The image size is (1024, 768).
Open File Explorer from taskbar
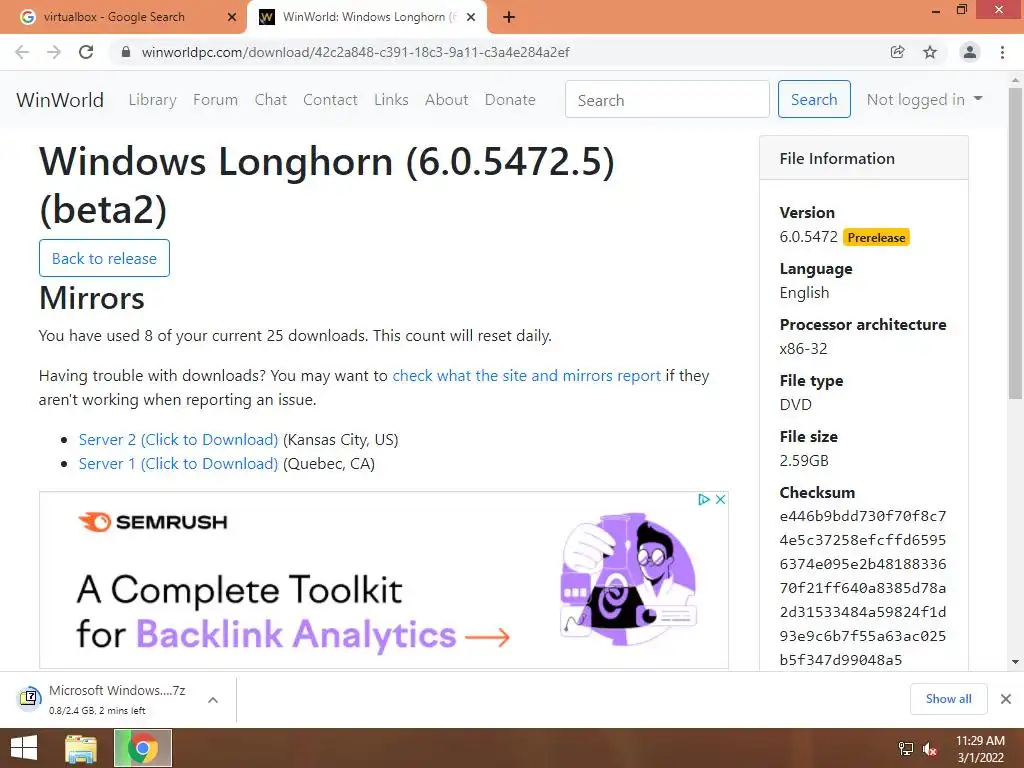pos(82,748)
